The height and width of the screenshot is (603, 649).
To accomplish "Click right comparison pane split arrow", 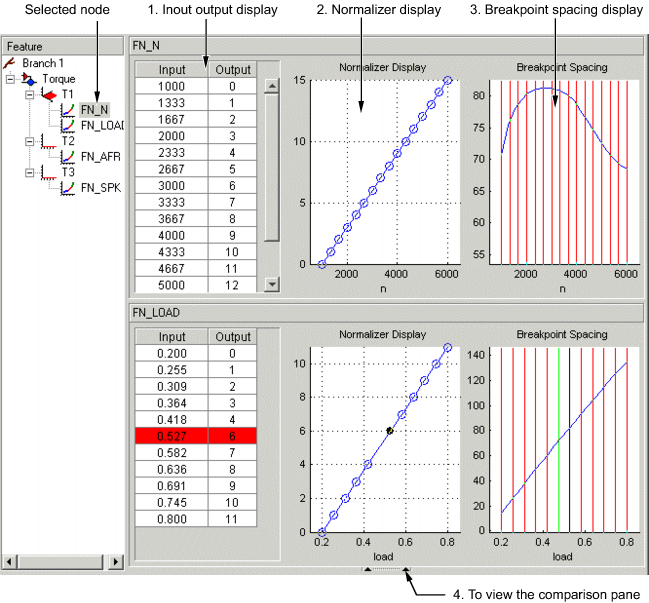I will tap(406, 569).
